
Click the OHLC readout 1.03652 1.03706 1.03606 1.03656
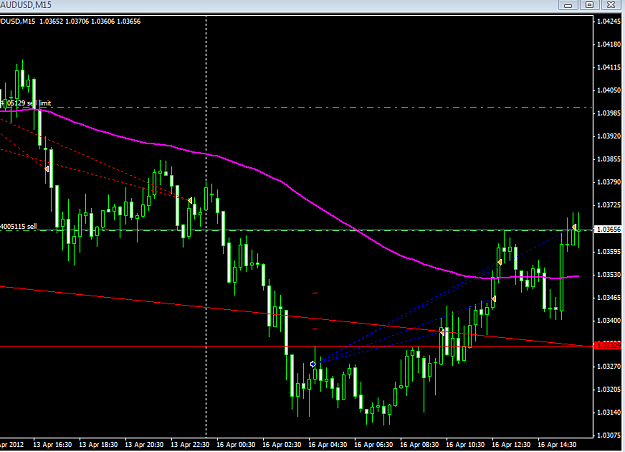(90, 22)
